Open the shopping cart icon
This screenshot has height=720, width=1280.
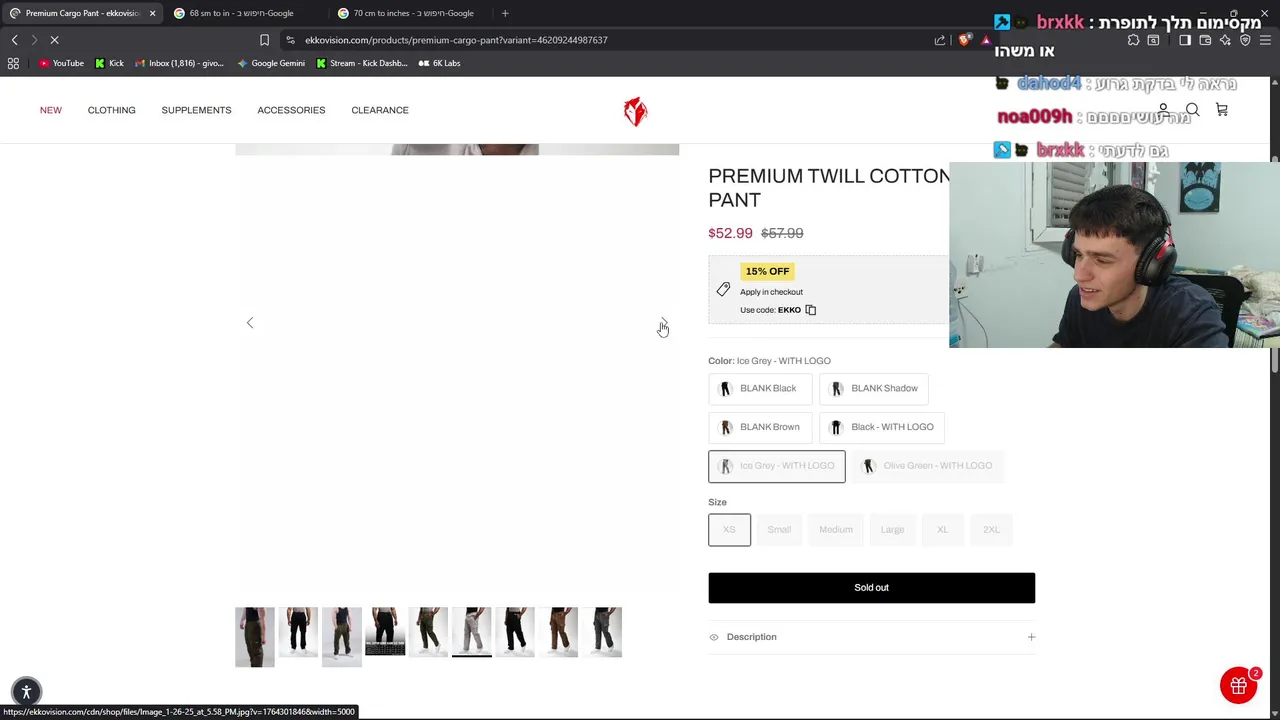click(x=1222, y=110)
